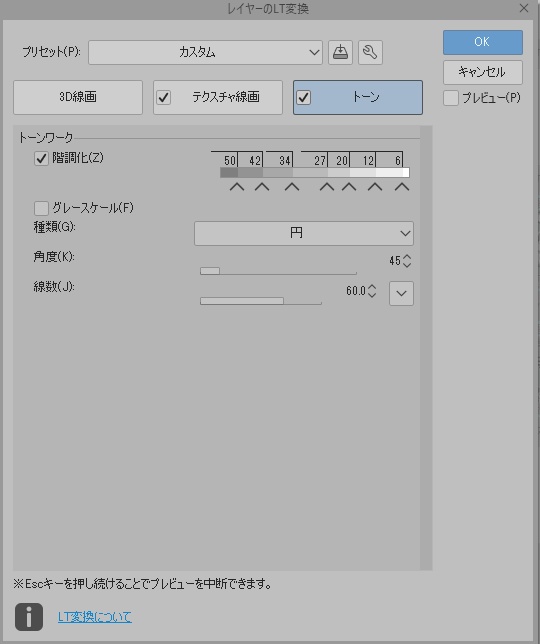Switch to the 3D線画 tab
This screenshot has height=644, width=540.
[x=78, y=97]
